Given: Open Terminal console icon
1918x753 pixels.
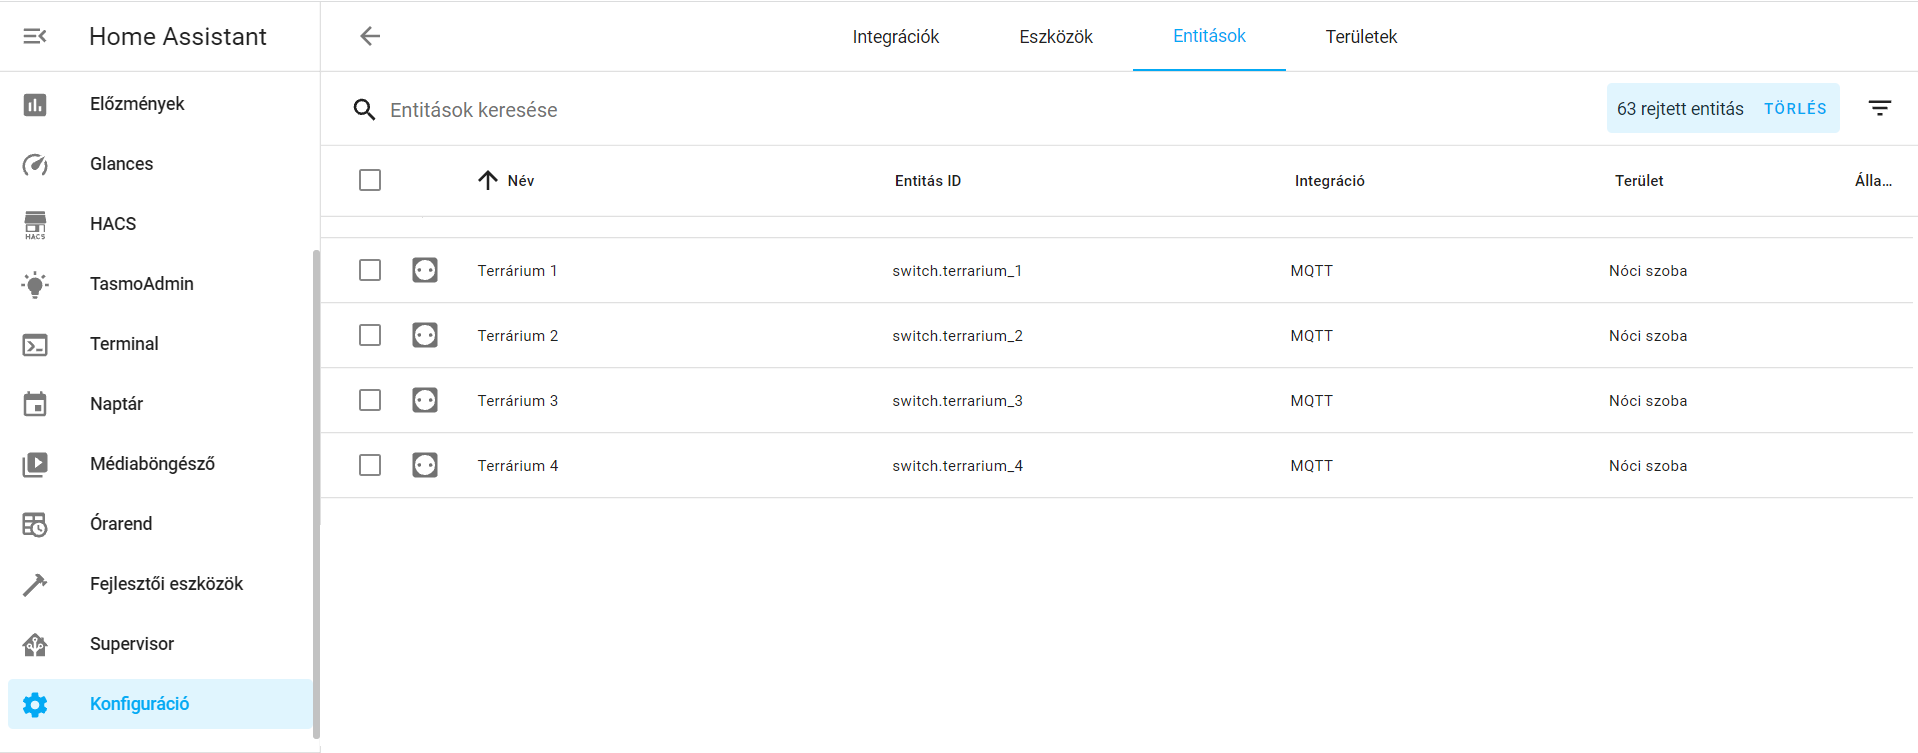Looking at the screenshot, I should pos(35,344).
